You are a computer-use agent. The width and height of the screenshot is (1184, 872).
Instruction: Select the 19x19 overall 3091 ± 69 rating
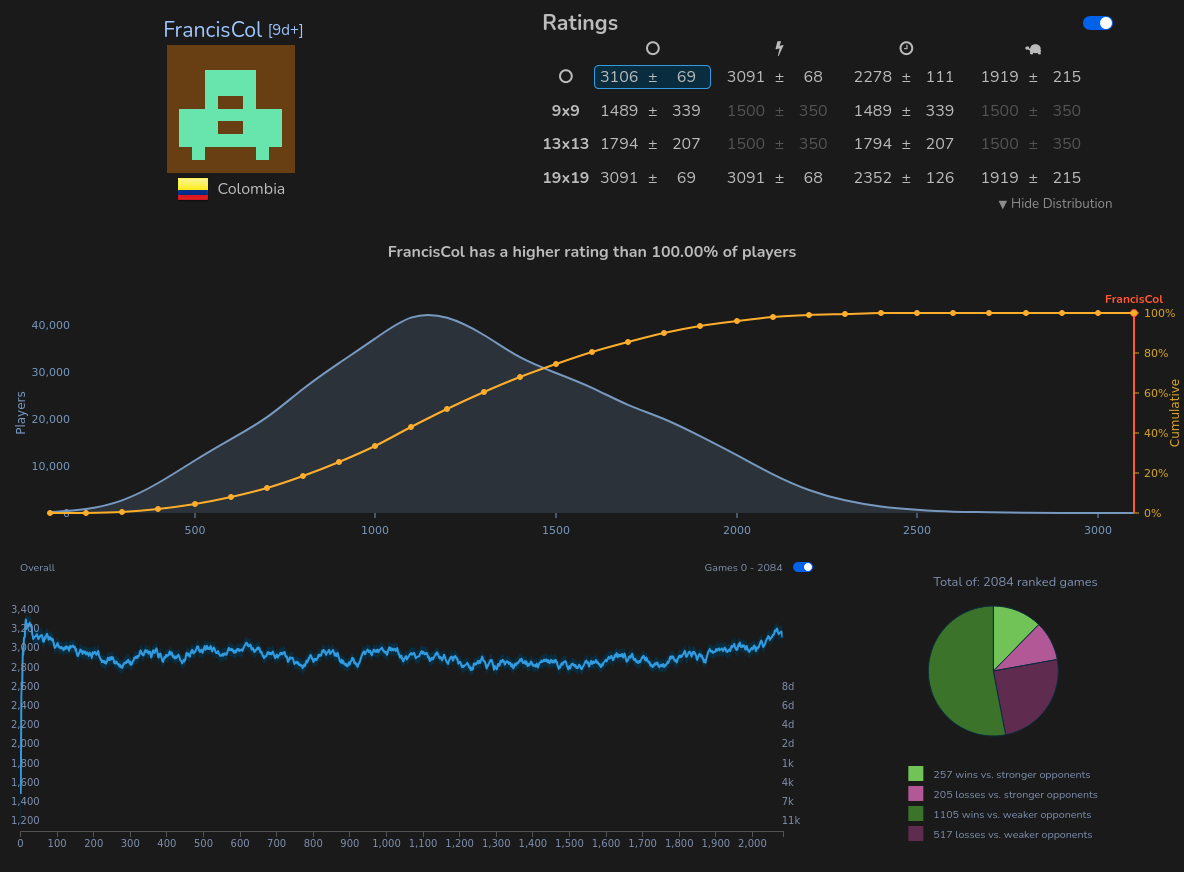click(648, 177)
